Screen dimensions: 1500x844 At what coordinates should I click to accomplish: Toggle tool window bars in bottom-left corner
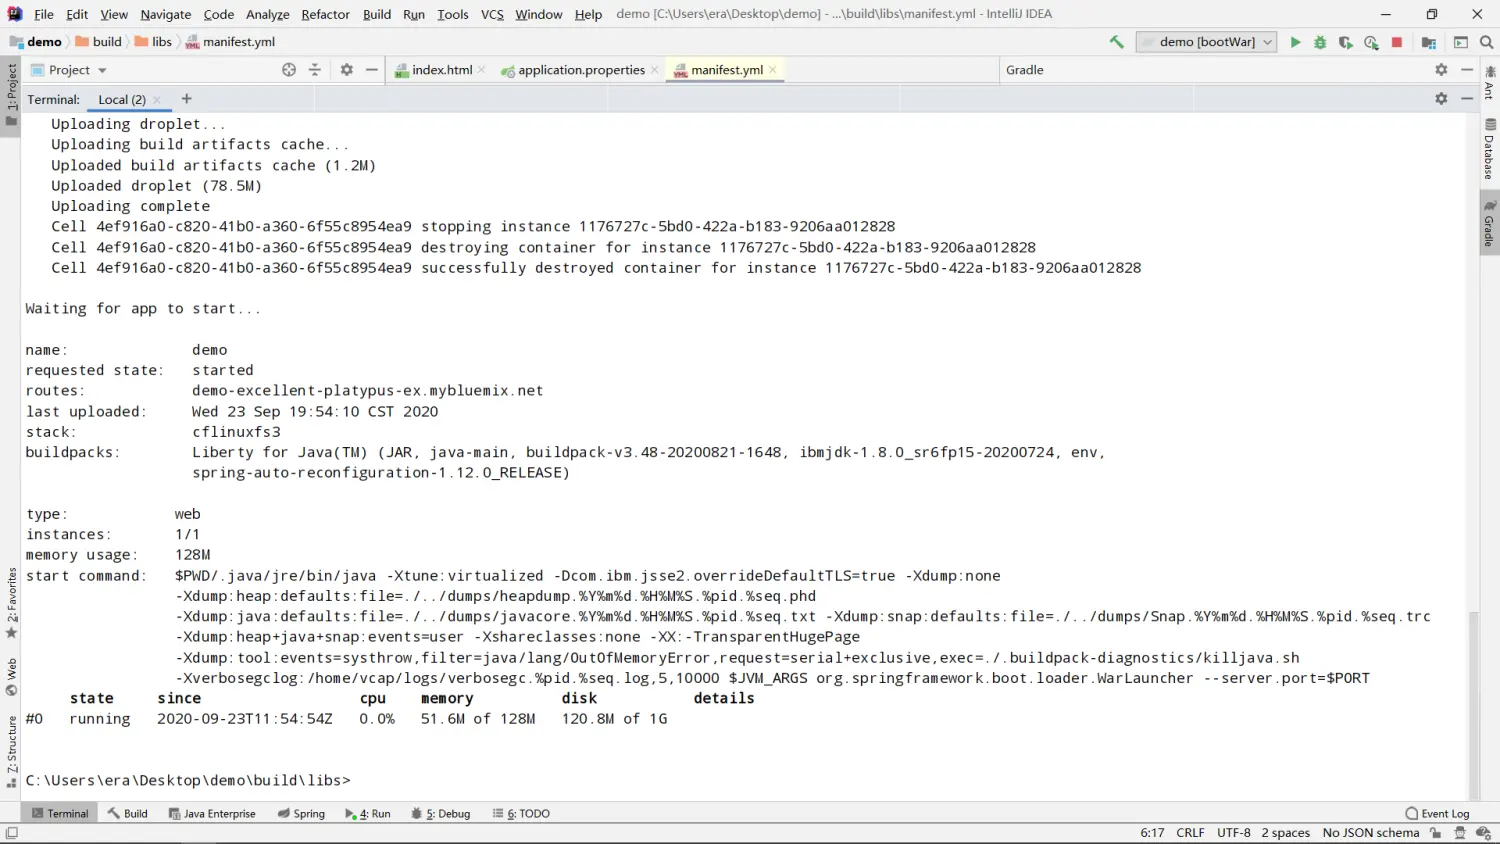click(x=11, y=833)
